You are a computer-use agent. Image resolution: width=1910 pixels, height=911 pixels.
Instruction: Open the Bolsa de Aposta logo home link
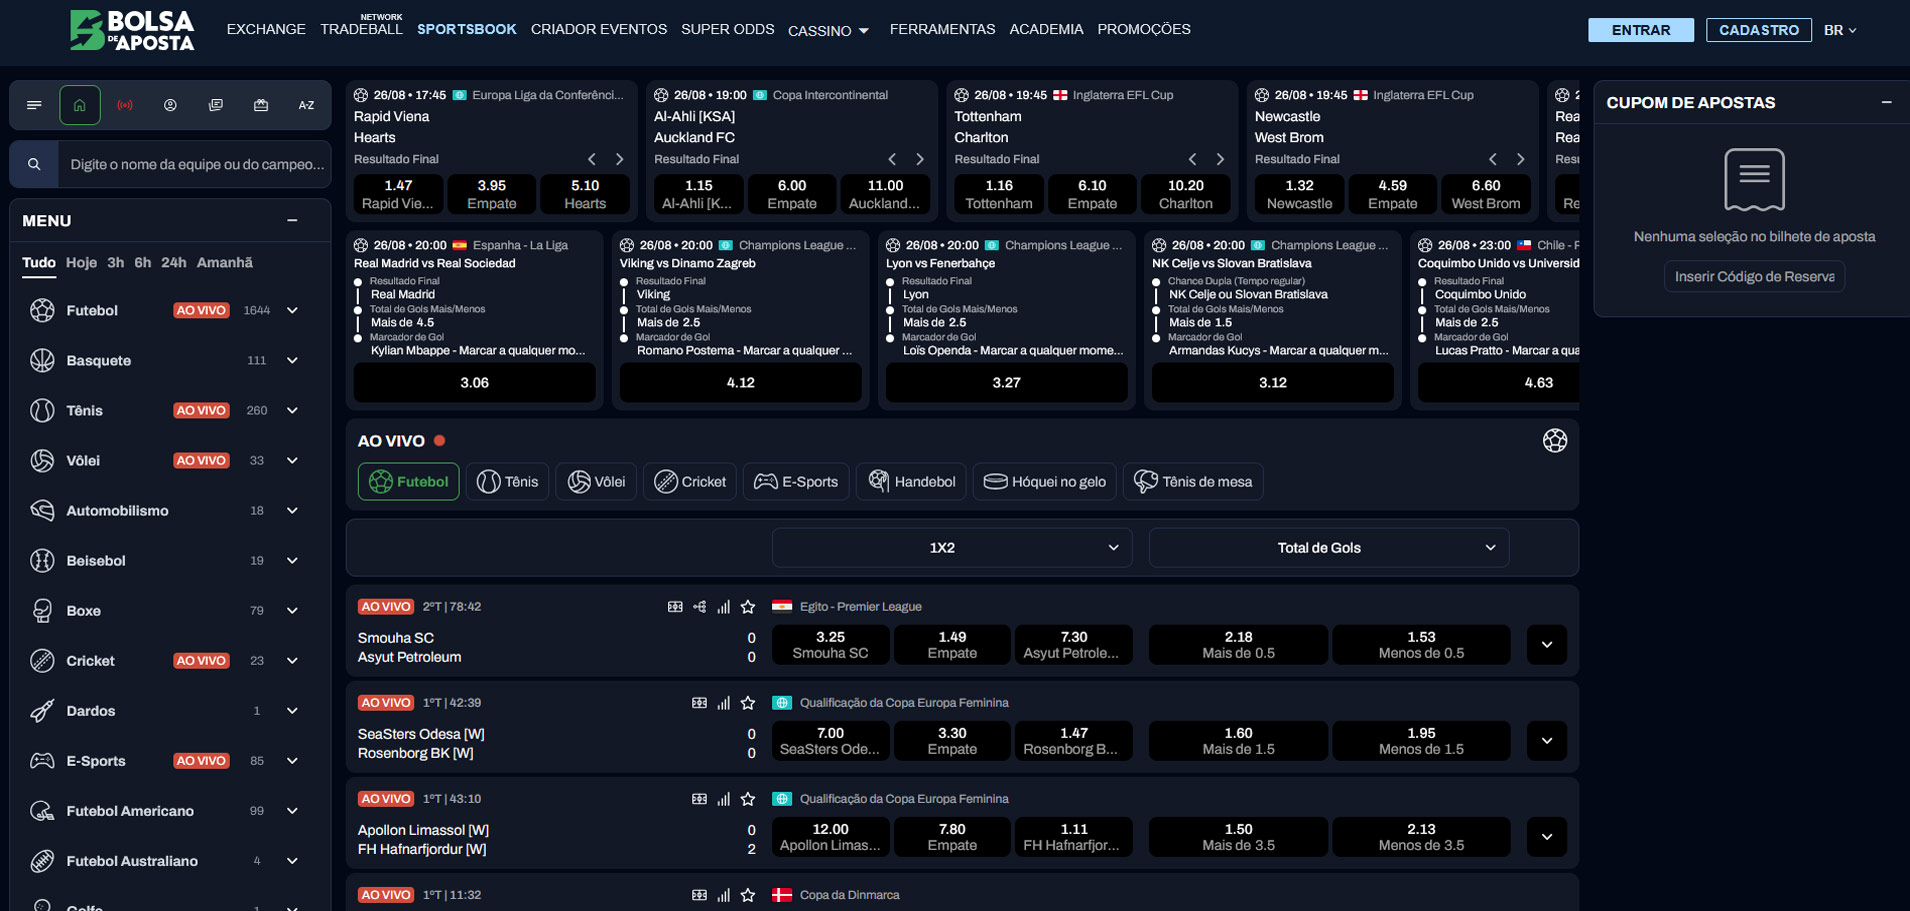132,30
